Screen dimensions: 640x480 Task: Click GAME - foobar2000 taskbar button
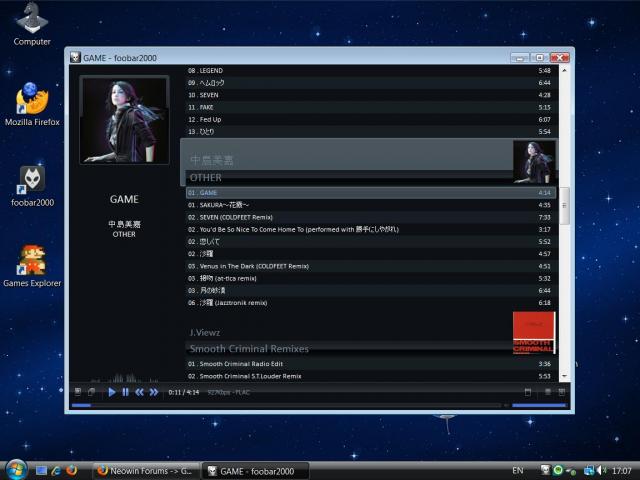(256, 471)
